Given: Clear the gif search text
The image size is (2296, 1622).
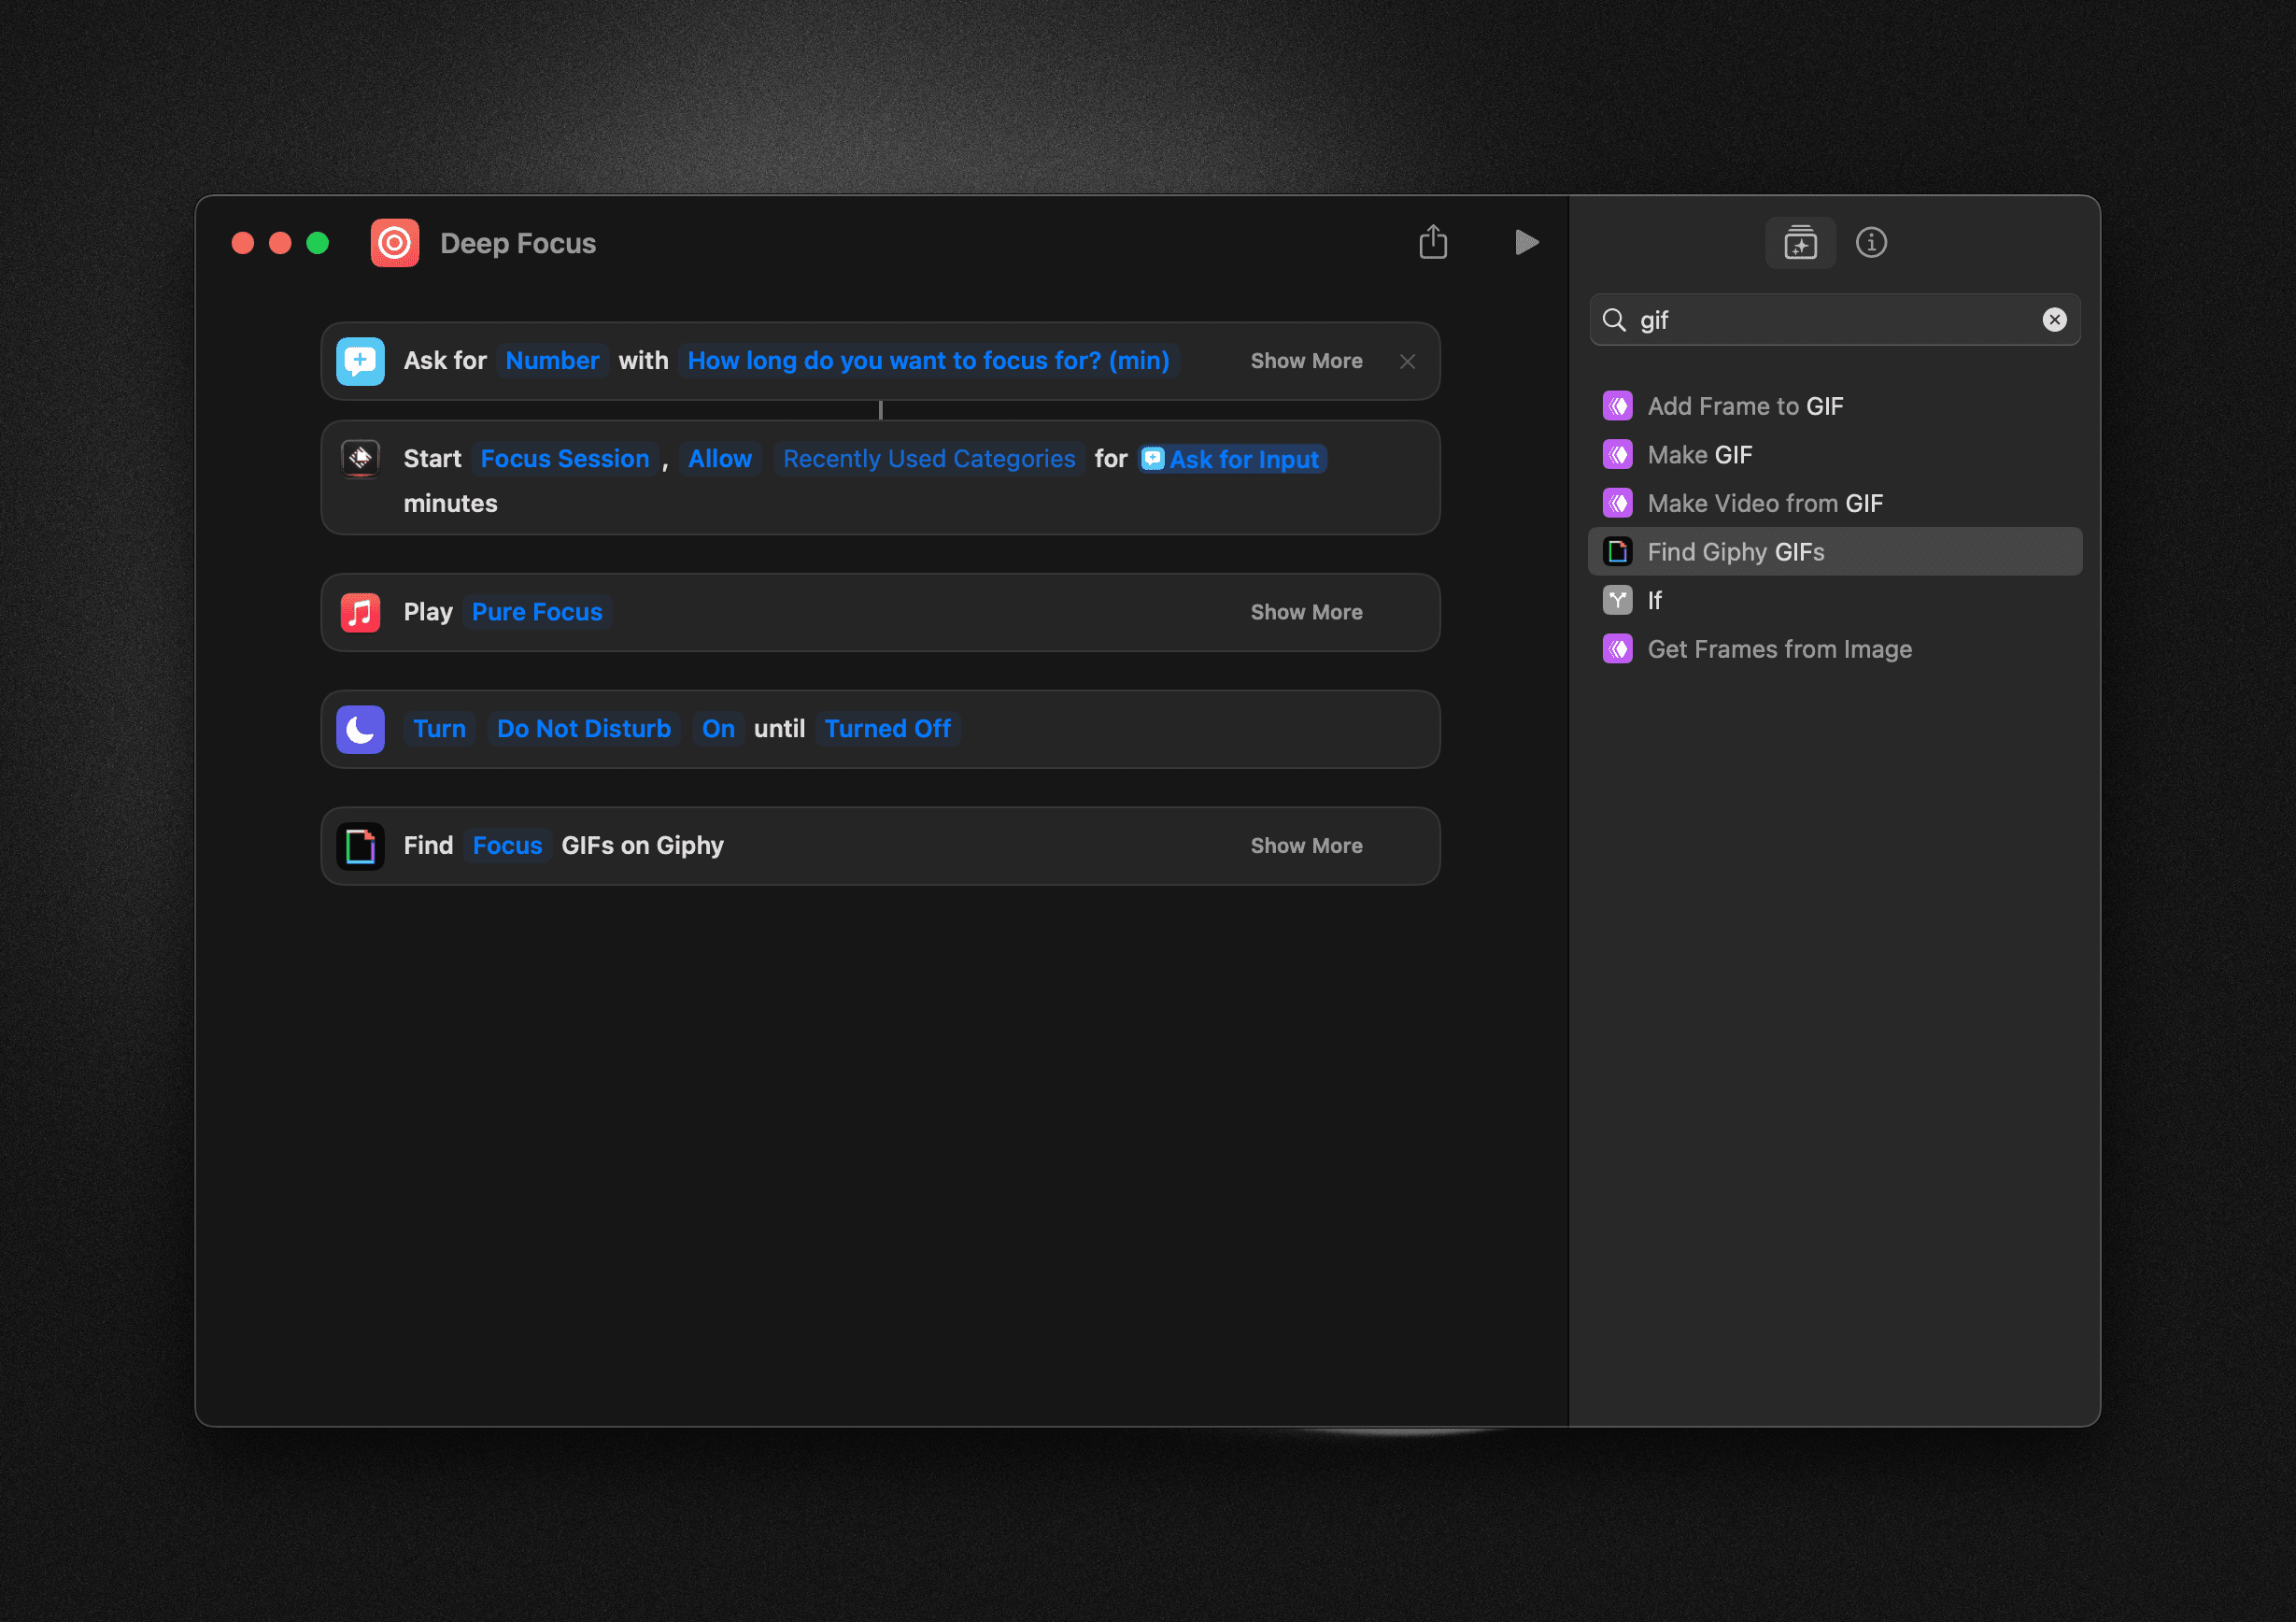Looking at the screenshot, I should pos(2055,319).
